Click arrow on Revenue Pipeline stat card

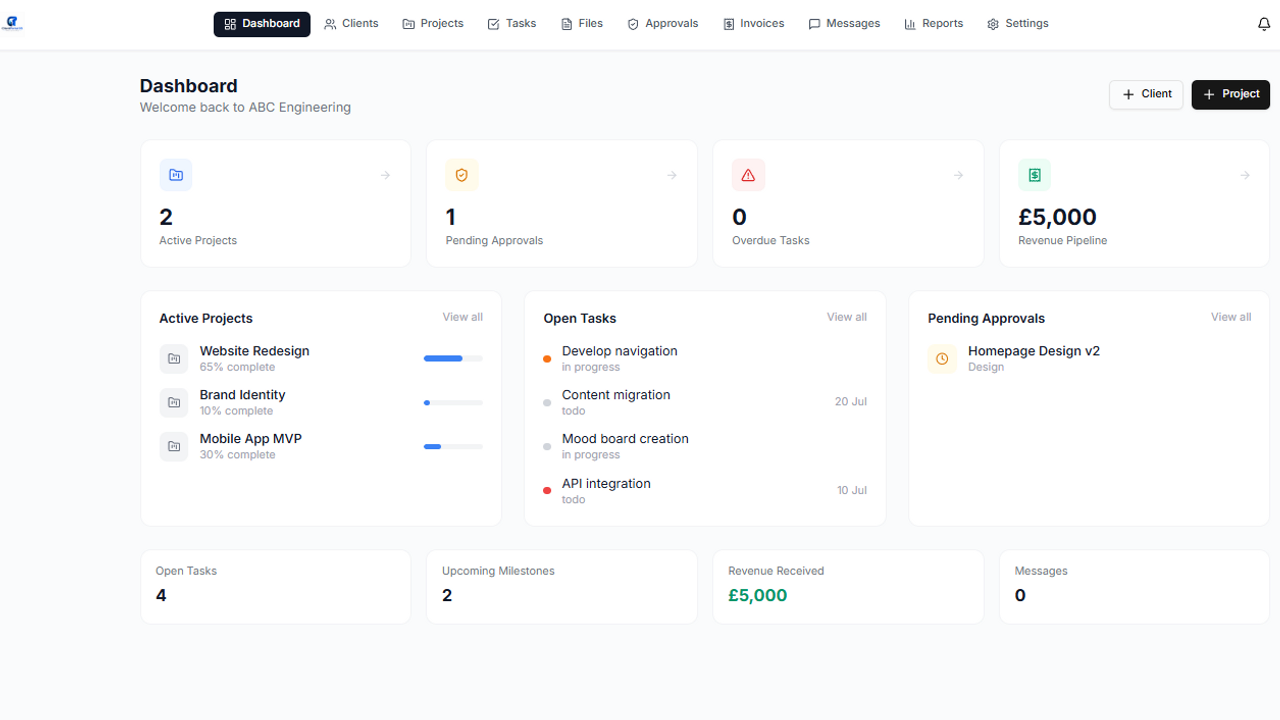[1245, 175]
